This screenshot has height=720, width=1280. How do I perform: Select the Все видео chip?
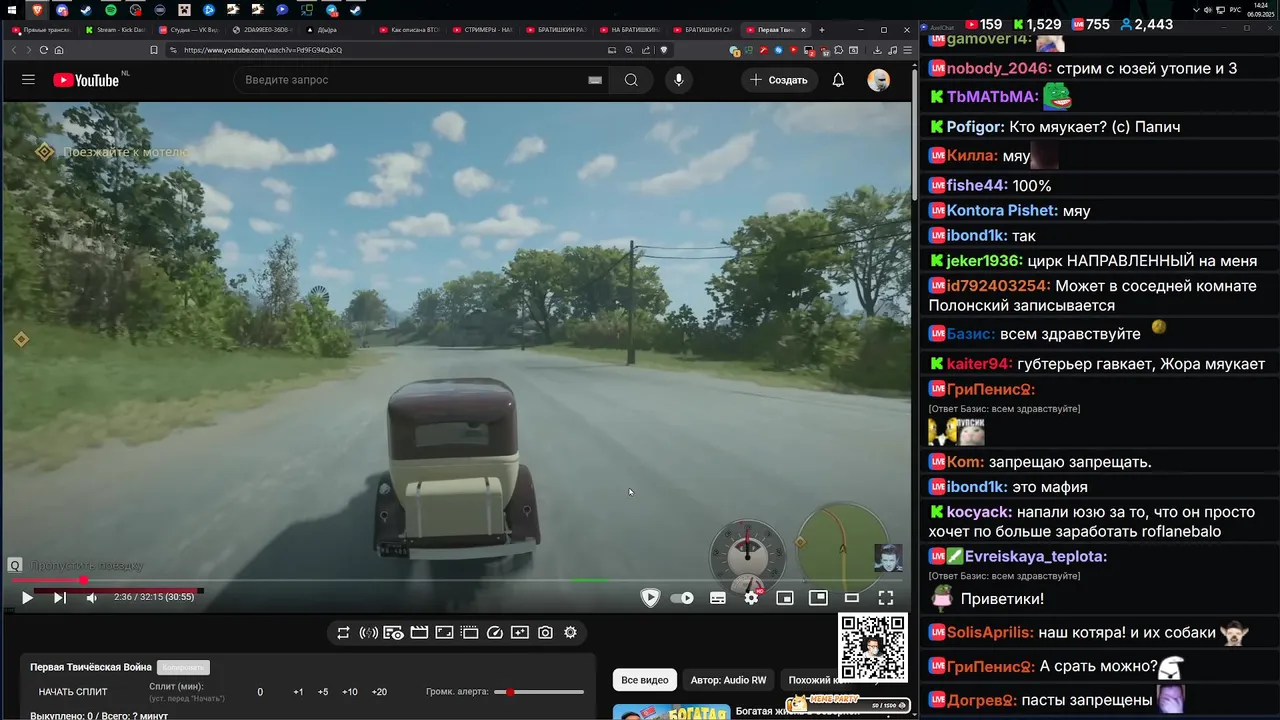[645, 680]
